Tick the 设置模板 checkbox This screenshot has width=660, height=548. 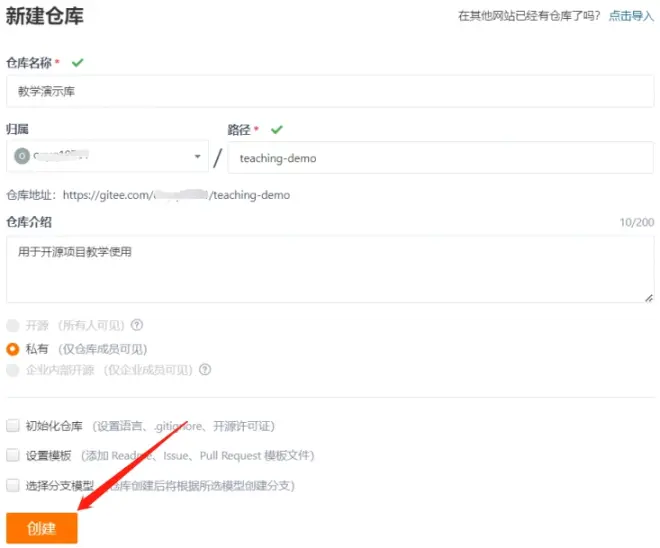(x=13, y=455)
